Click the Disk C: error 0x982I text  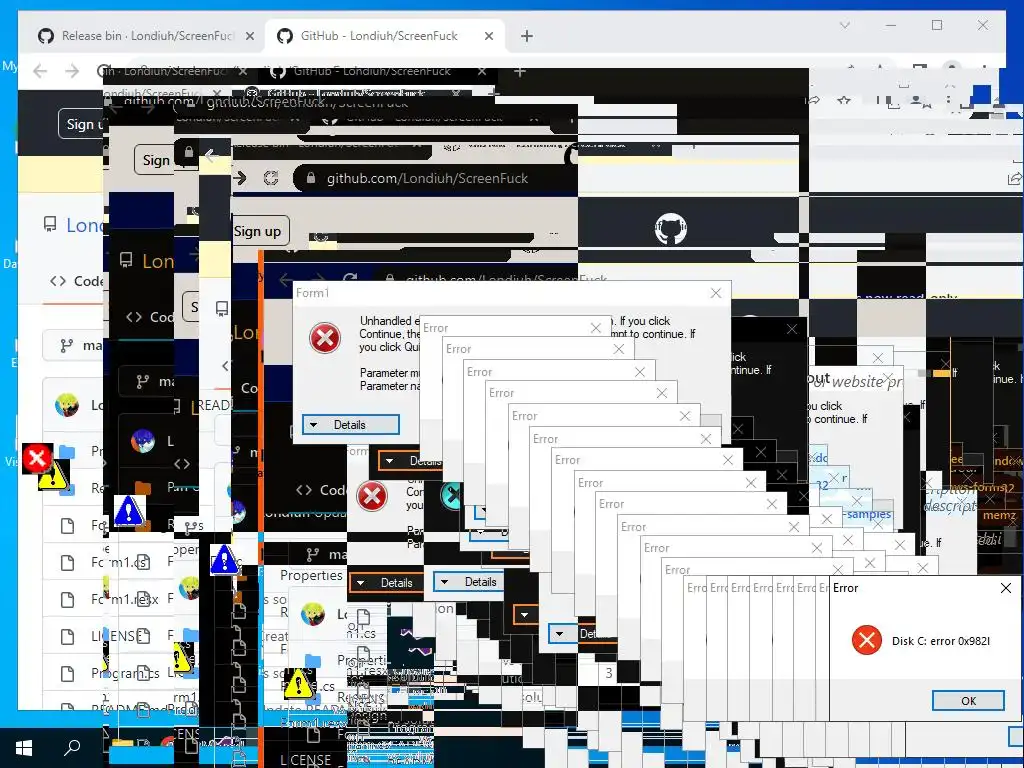point(940,641)
